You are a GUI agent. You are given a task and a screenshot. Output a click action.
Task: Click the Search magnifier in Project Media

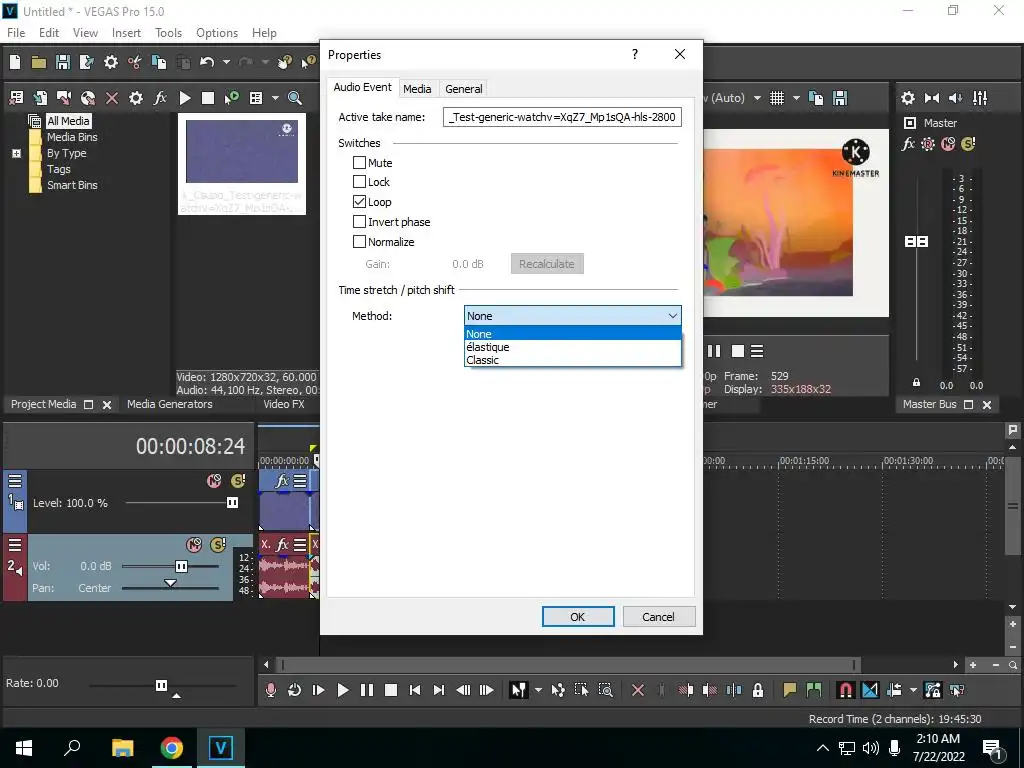(x=295, y=98)
